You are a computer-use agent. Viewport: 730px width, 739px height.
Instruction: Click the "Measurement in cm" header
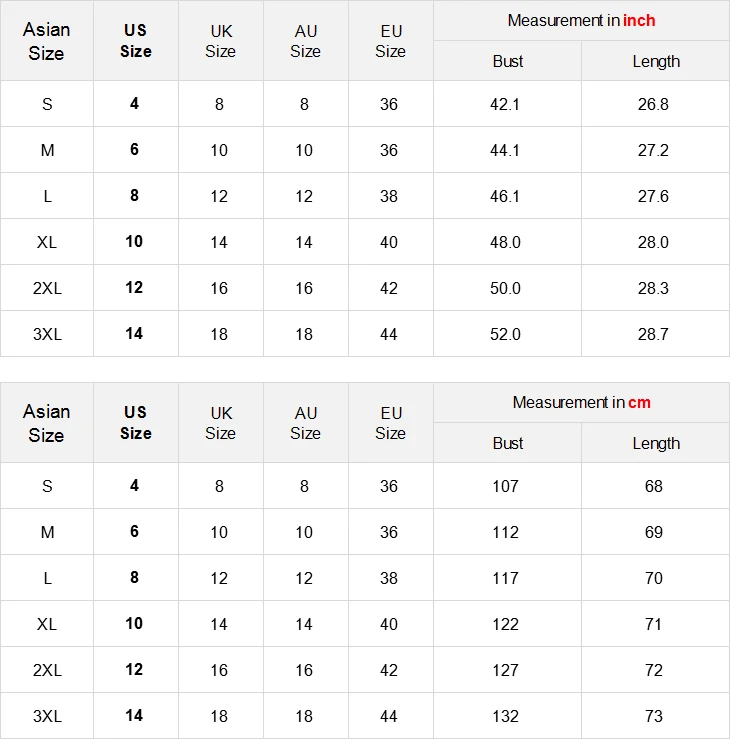click(581, 403)
